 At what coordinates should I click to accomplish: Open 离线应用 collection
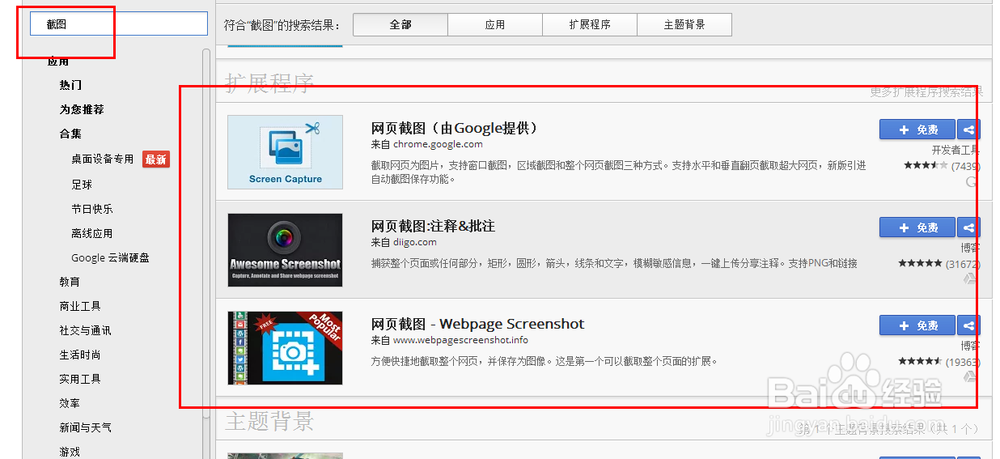[92, 233]
